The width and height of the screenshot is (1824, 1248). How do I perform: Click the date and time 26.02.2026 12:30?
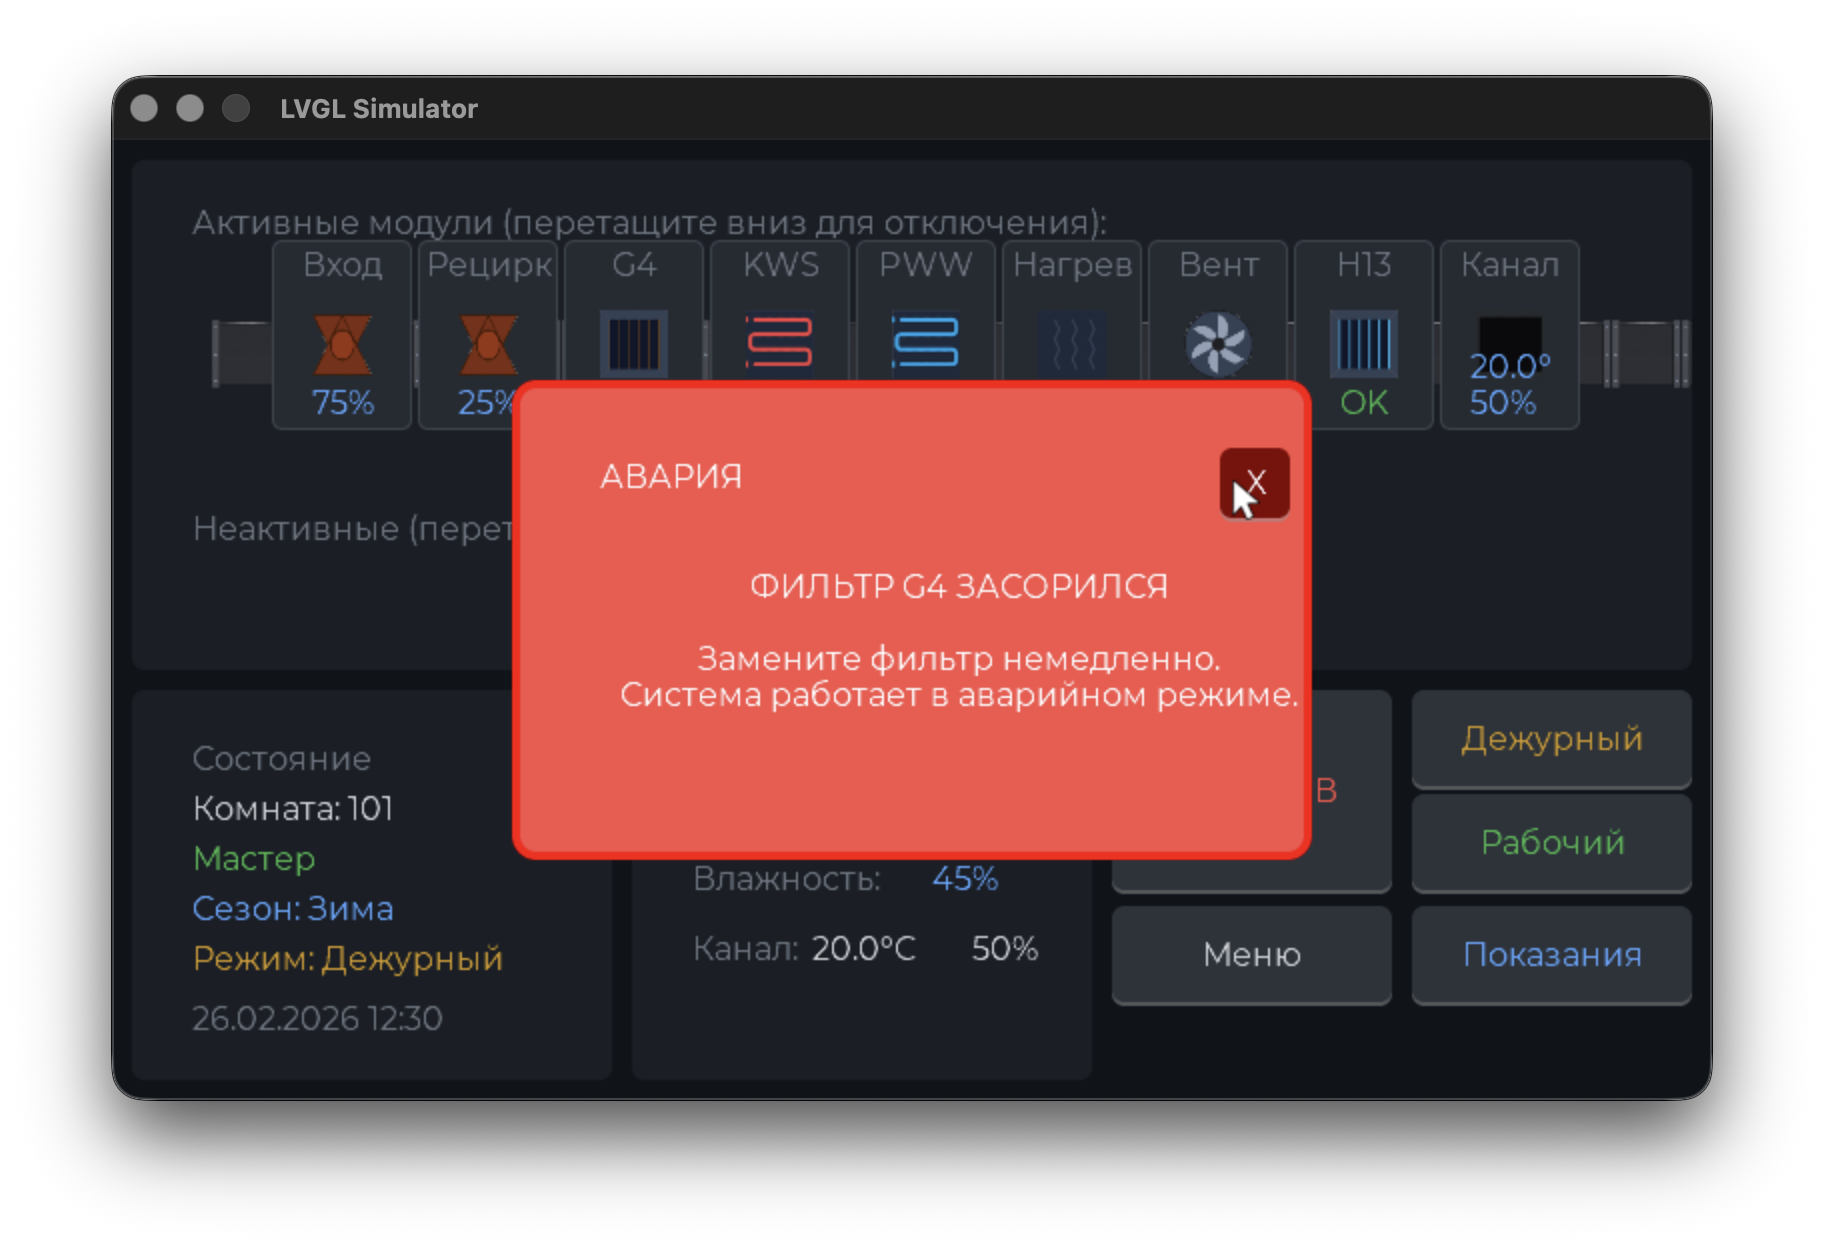click(317, 1018)
